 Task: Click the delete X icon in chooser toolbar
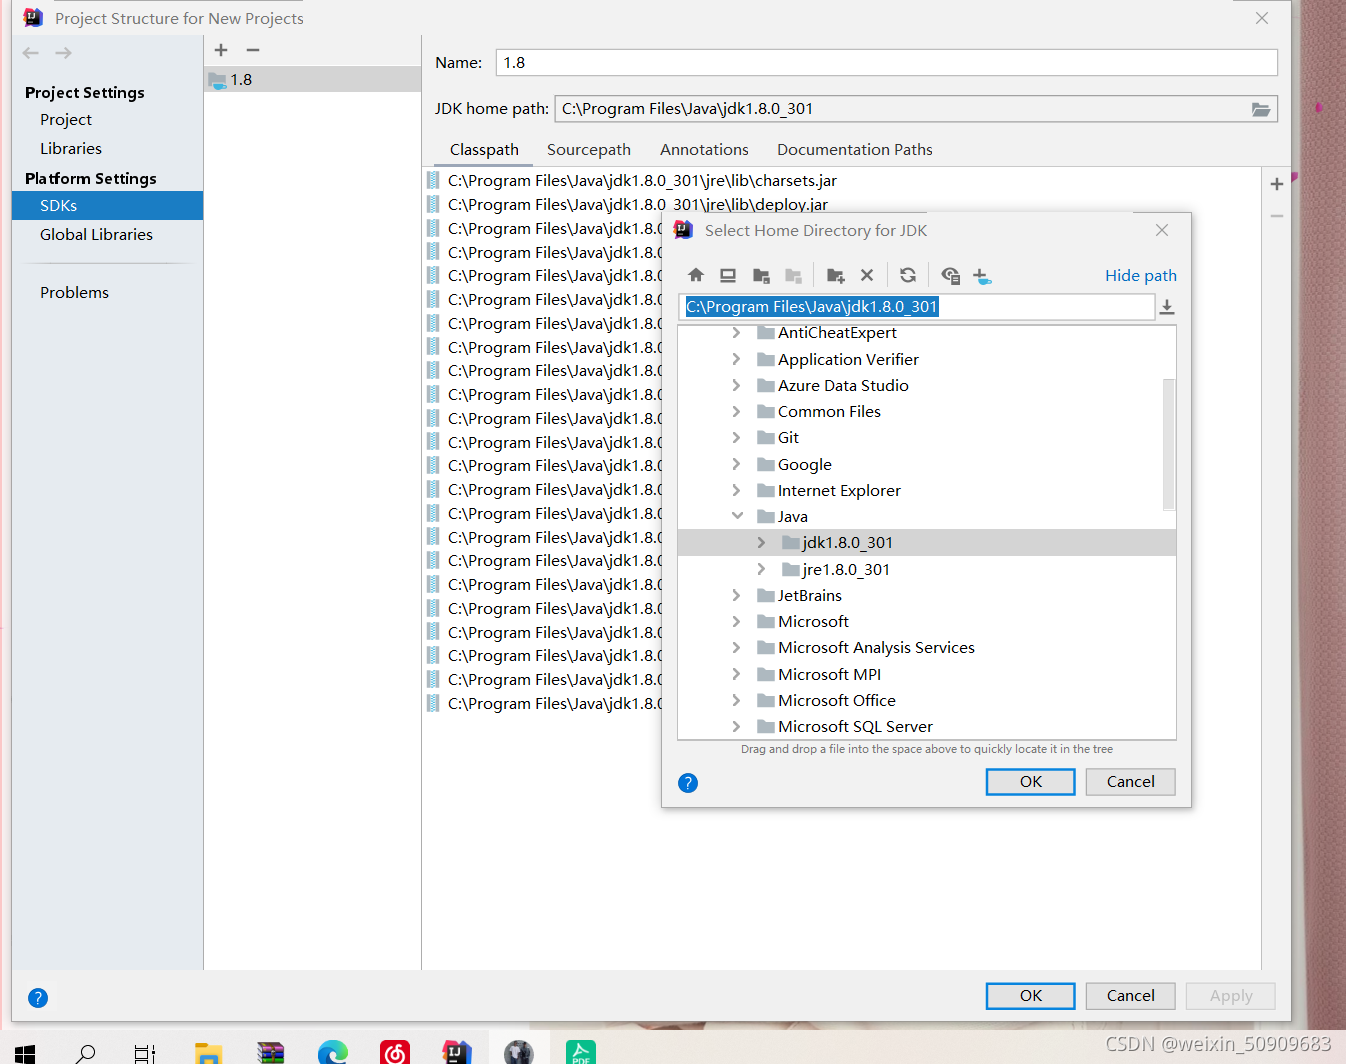point(867,275)
